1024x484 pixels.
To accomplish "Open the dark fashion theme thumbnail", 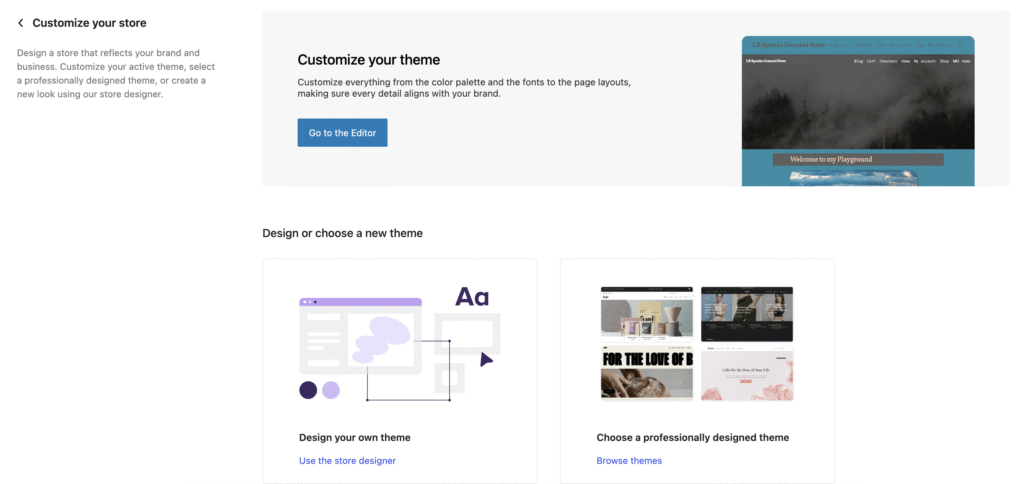I will click(746, 314).
